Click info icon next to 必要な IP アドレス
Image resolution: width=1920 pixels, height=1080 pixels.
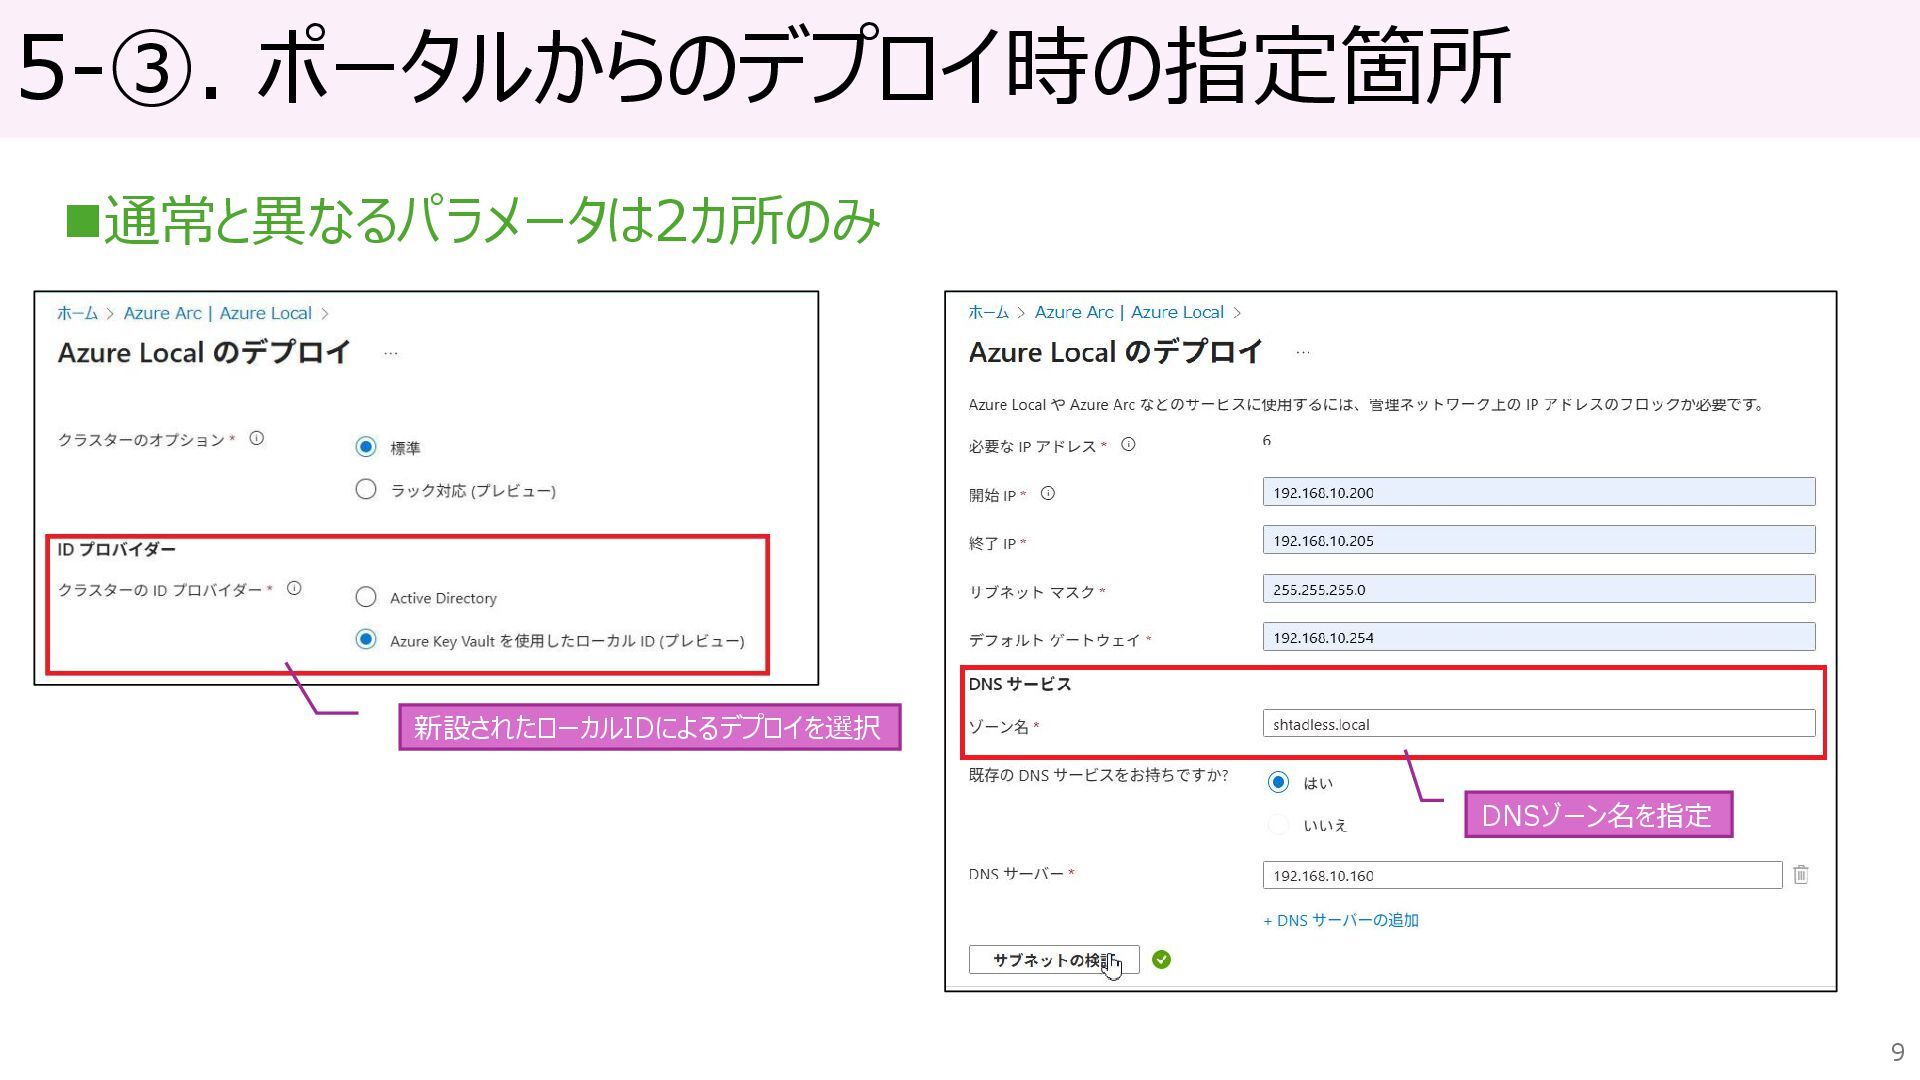1128,445
